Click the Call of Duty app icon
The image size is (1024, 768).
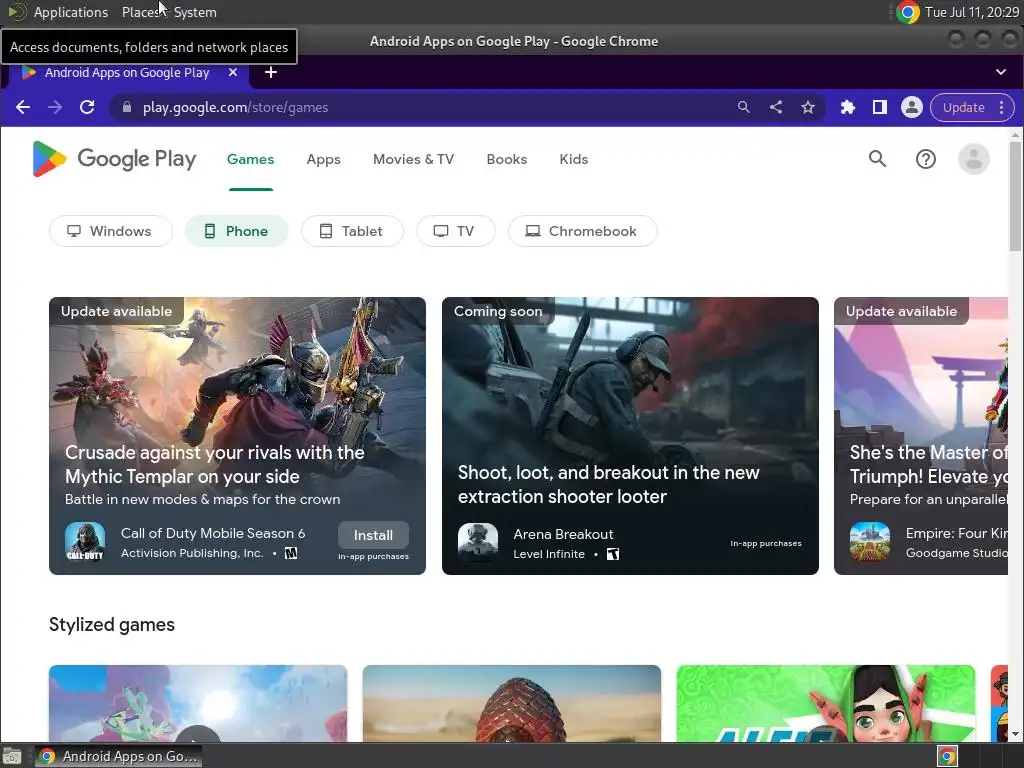point(85,542)
